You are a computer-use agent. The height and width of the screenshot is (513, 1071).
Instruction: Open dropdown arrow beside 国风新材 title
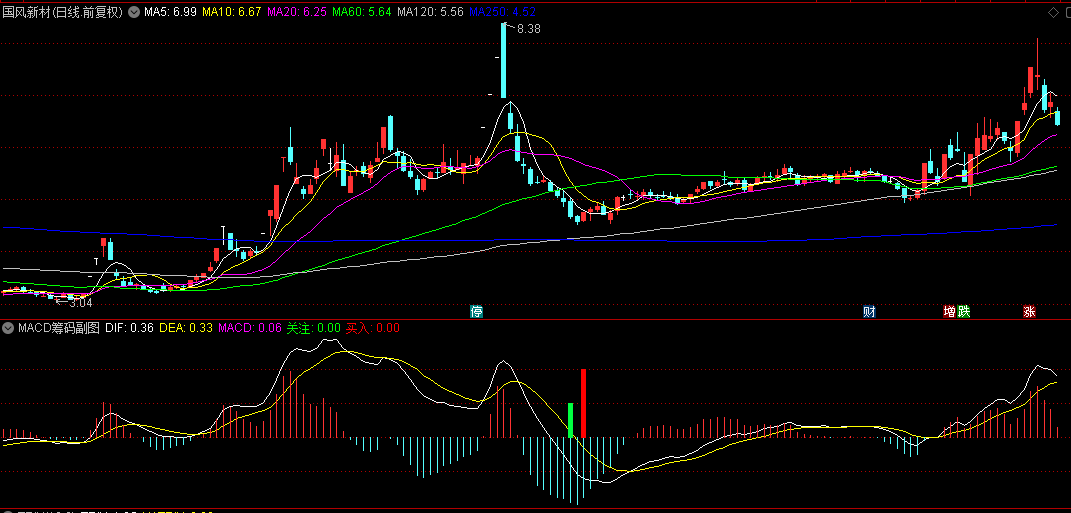tap(133, 12)
